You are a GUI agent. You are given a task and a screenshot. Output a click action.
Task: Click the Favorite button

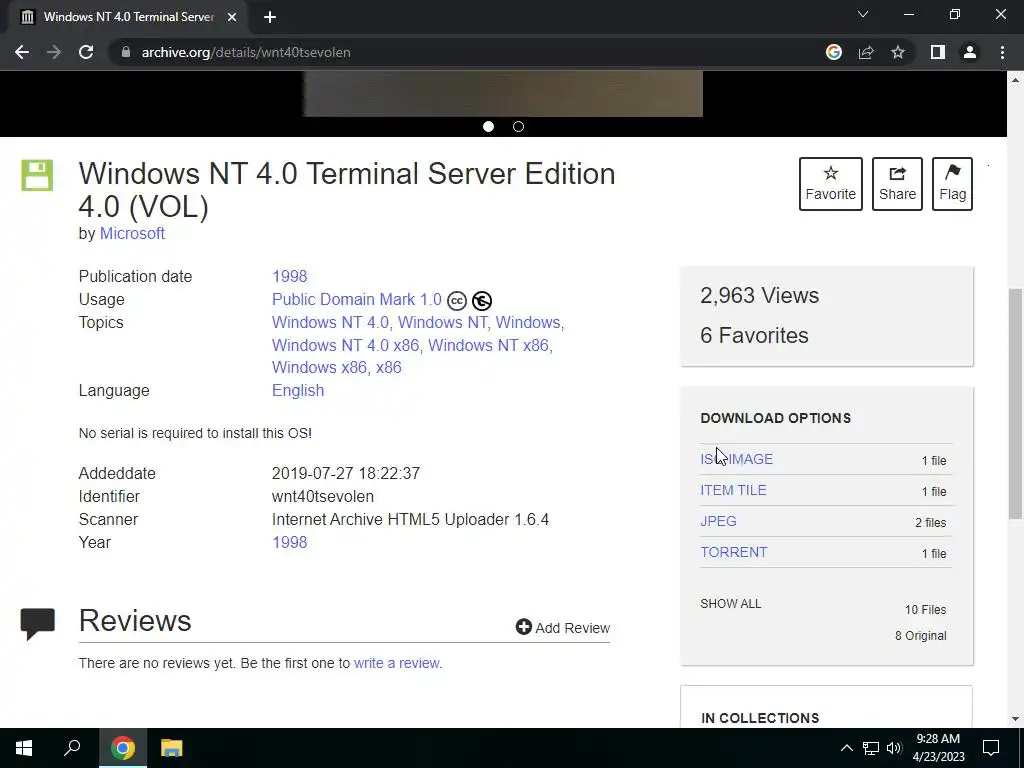point(831,184)
